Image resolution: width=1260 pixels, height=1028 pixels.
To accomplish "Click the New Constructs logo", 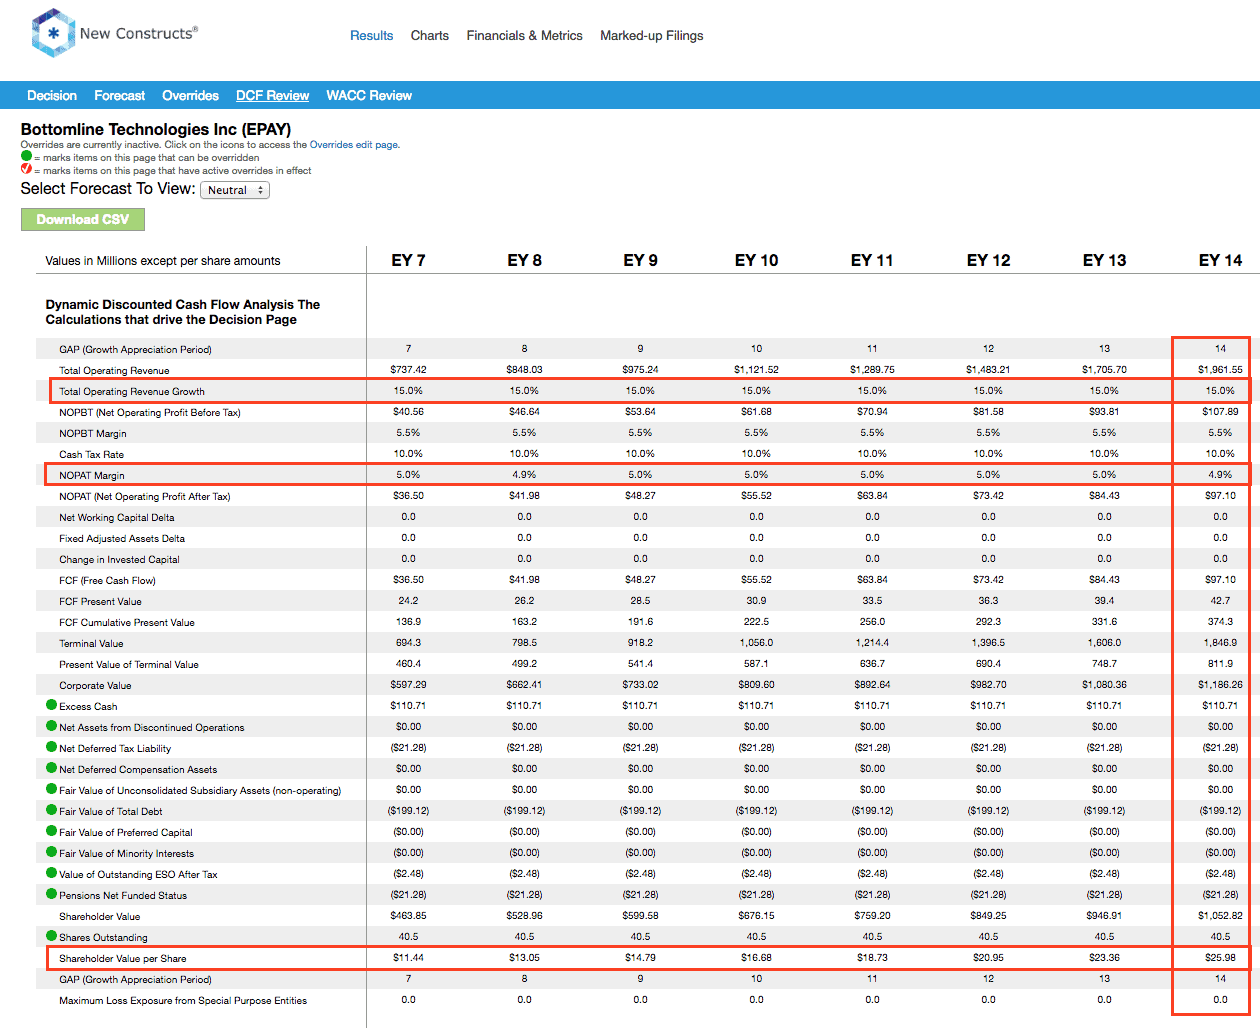I will 115,34.
